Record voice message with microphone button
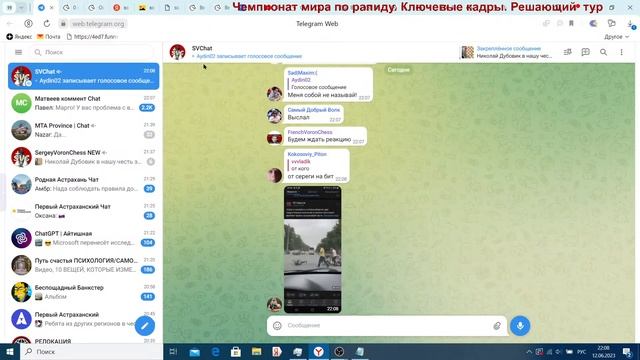 (x=520, y=325)
